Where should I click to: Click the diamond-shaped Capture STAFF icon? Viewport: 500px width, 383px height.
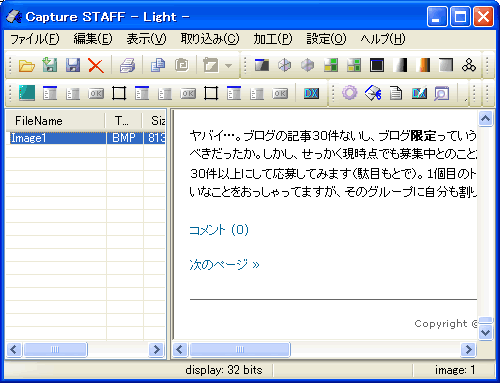[x=373, y=93]
